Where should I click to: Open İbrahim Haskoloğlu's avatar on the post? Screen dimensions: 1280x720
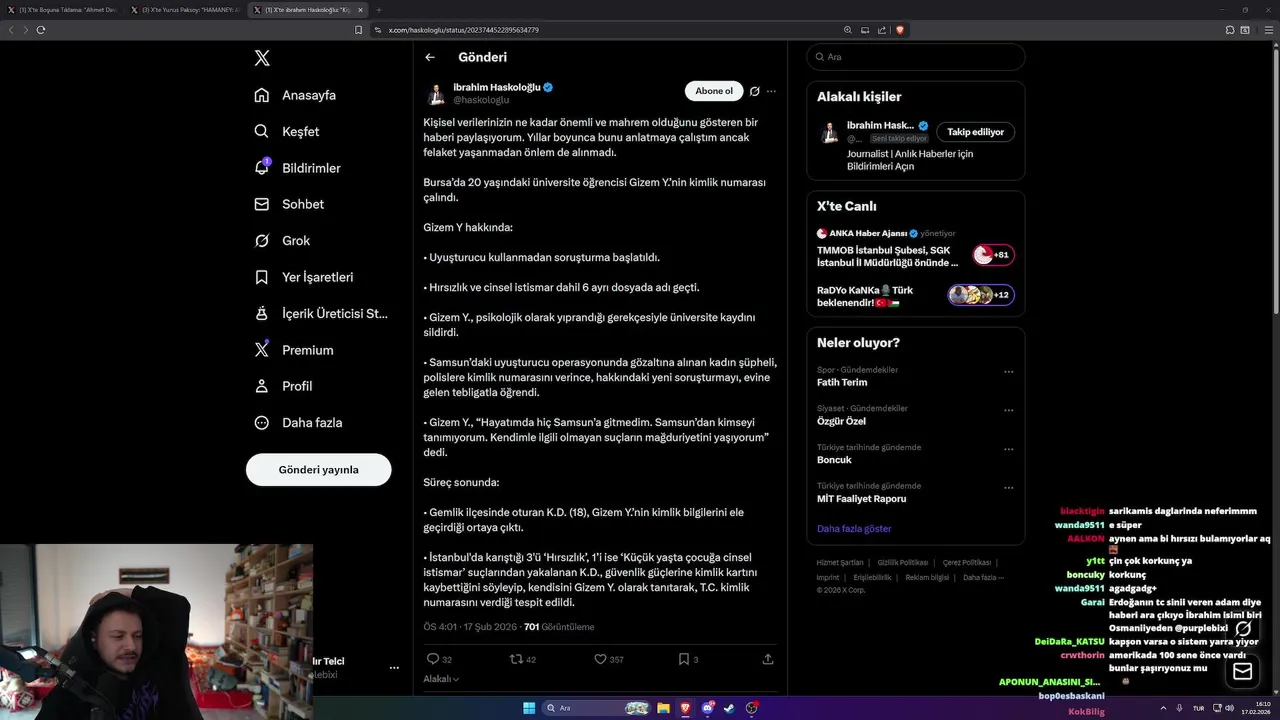click(436, 94)
